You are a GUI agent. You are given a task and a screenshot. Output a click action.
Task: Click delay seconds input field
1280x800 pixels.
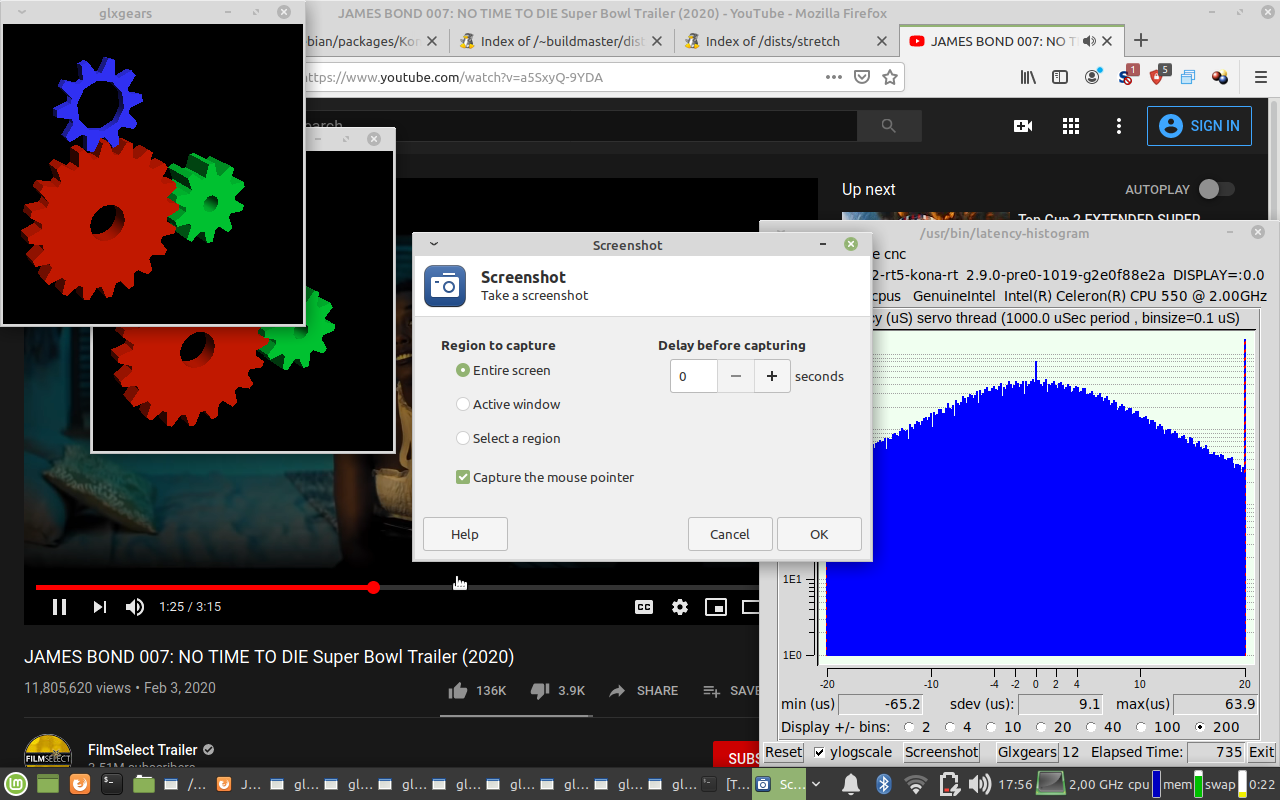point(694,376)
